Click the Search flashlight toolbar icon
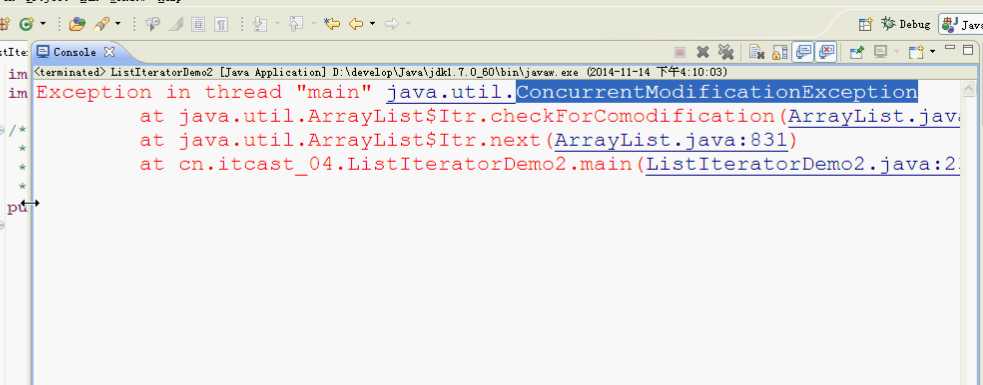 pos(102,24)
